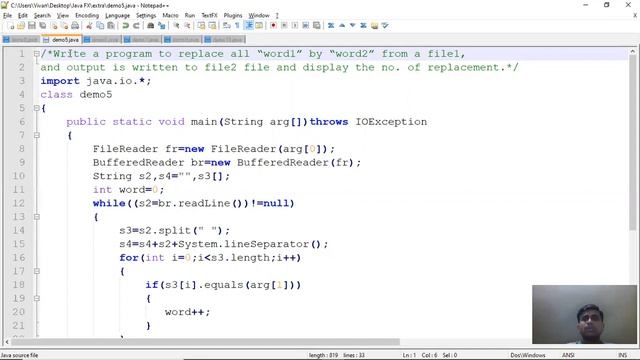Viewport: 640px width, 360px height.
Task: Run macro multiple times icon
Action: [x=306, y=26]
